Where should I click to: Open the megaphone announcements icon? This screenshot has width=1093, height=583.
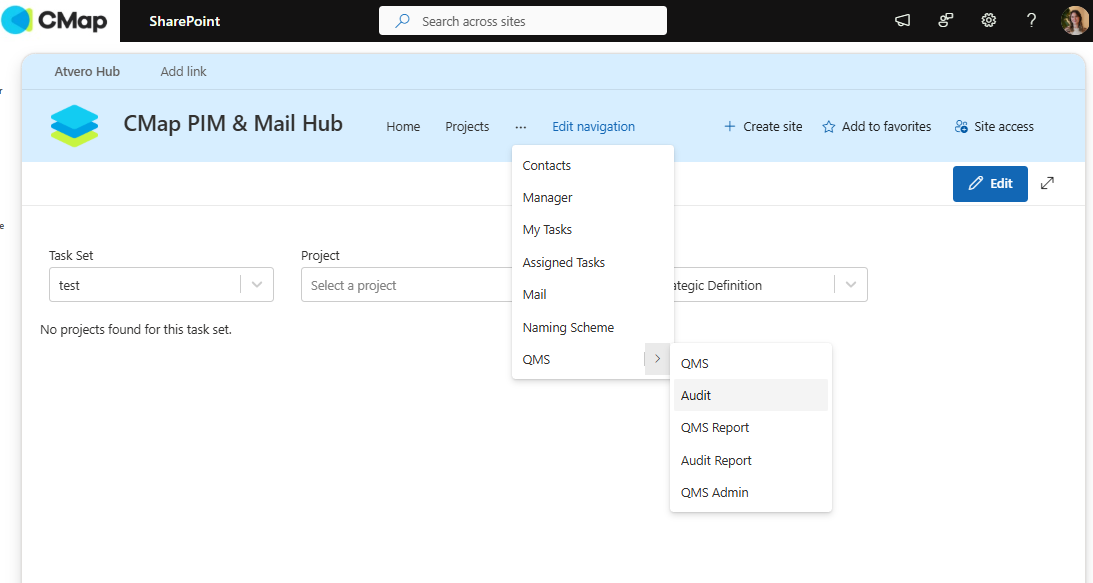pos(903,20)
